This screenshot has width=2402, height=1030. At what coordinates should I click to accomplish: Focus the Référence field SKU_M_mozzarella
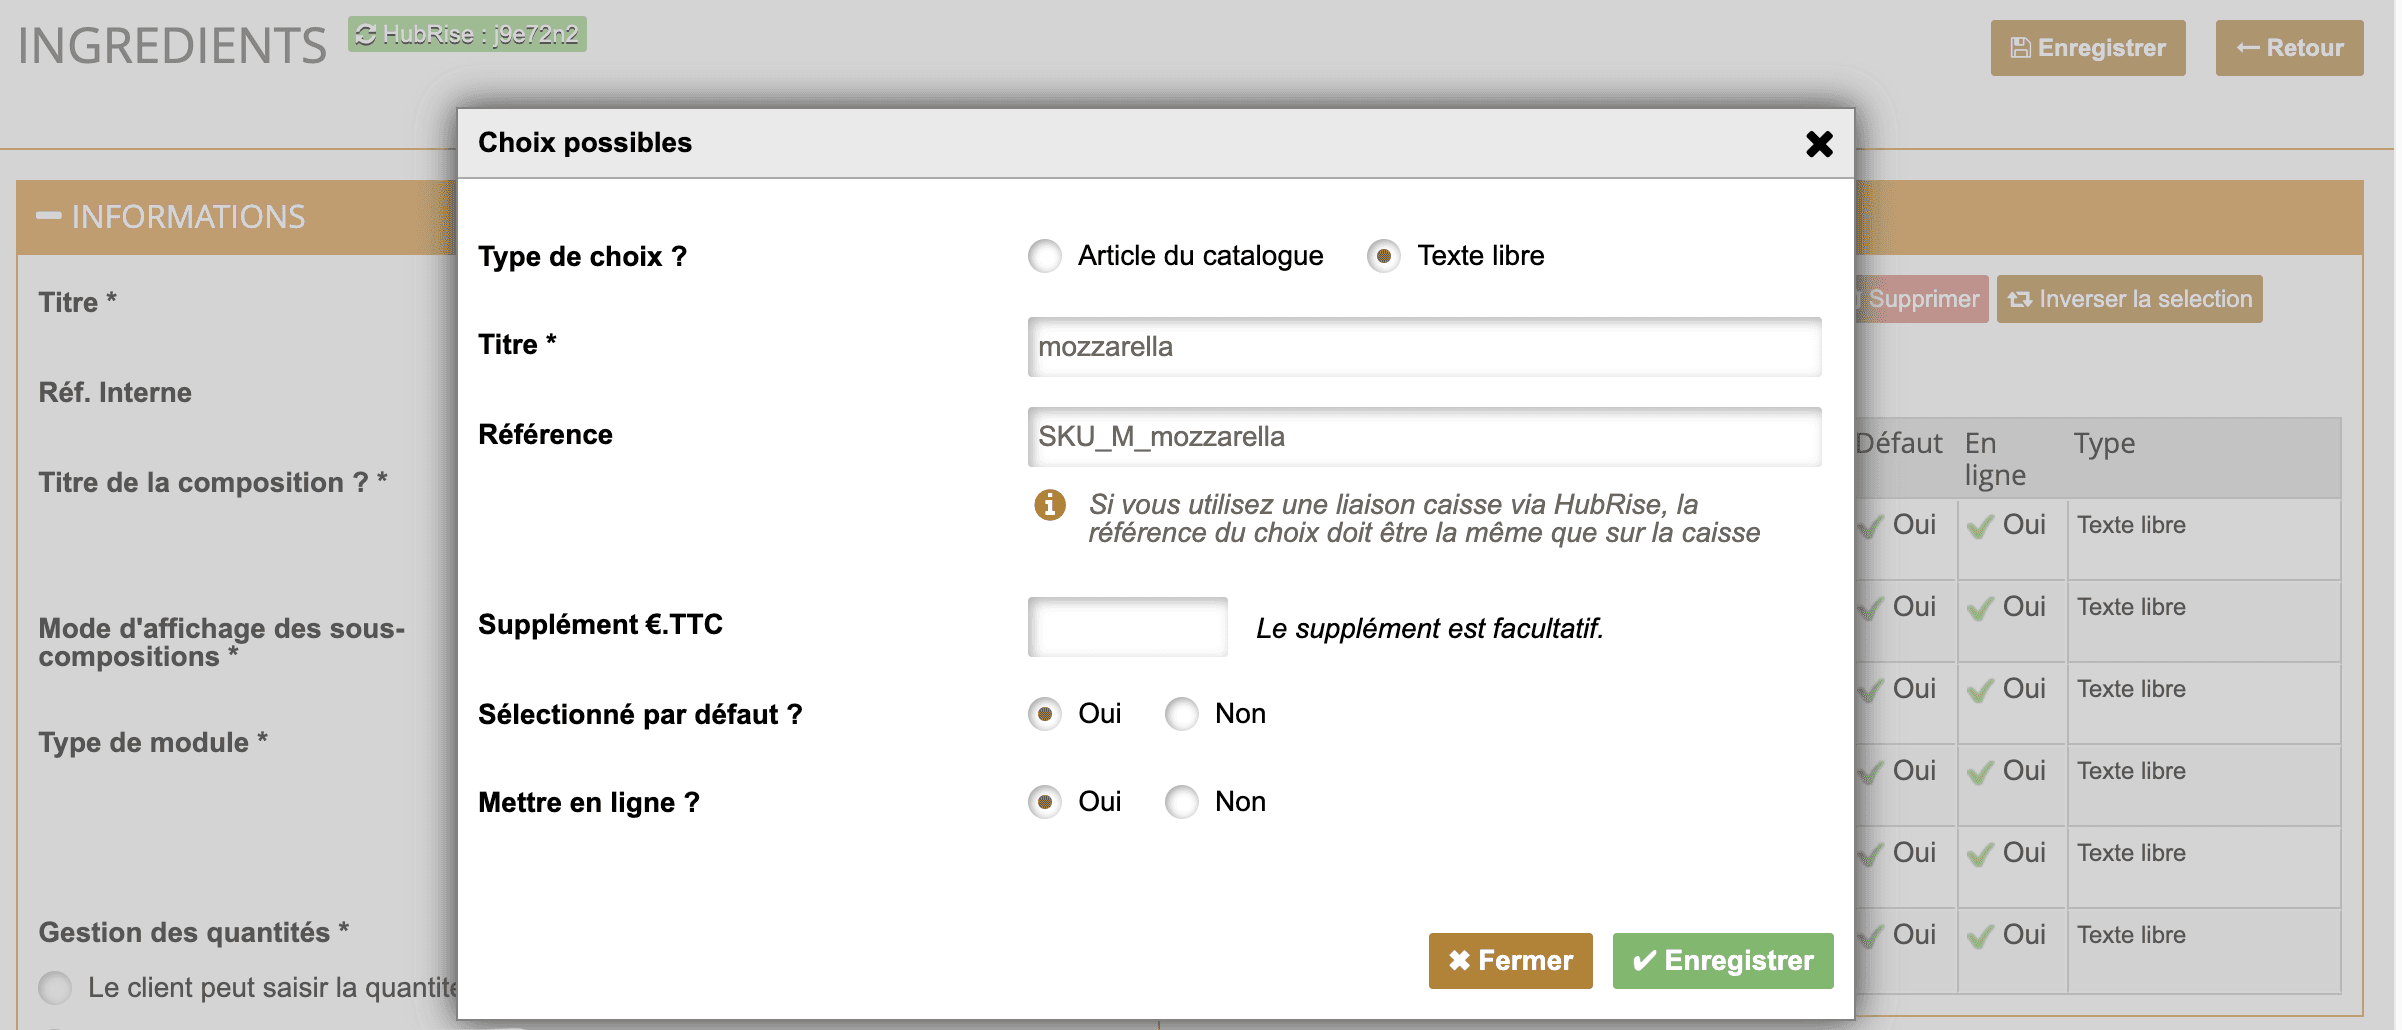(x=1424, y=437)
